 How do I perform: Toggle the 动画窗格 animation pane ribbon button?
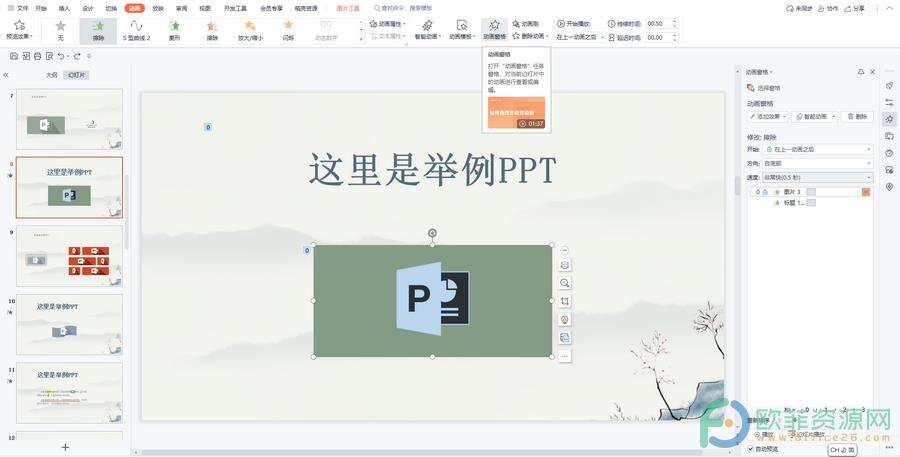click(494, 30)
